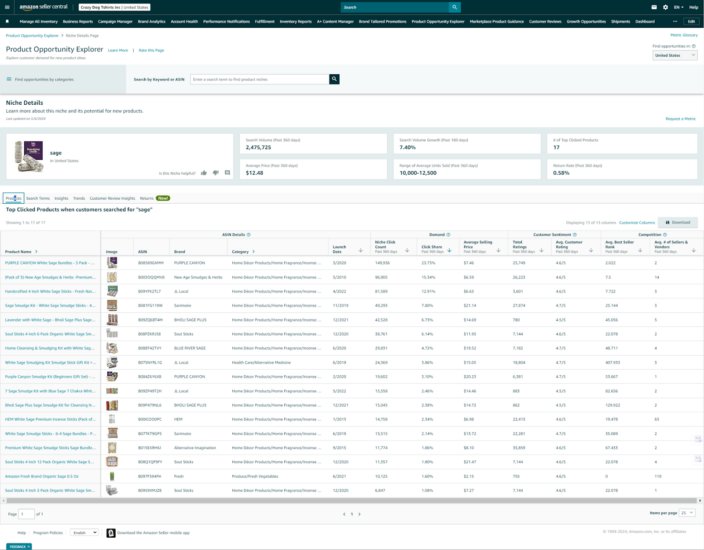Viewport: 704px width, 550px height.
Task: Click info icon next to Customer Sentiment
Action: (x=575, y=234)
